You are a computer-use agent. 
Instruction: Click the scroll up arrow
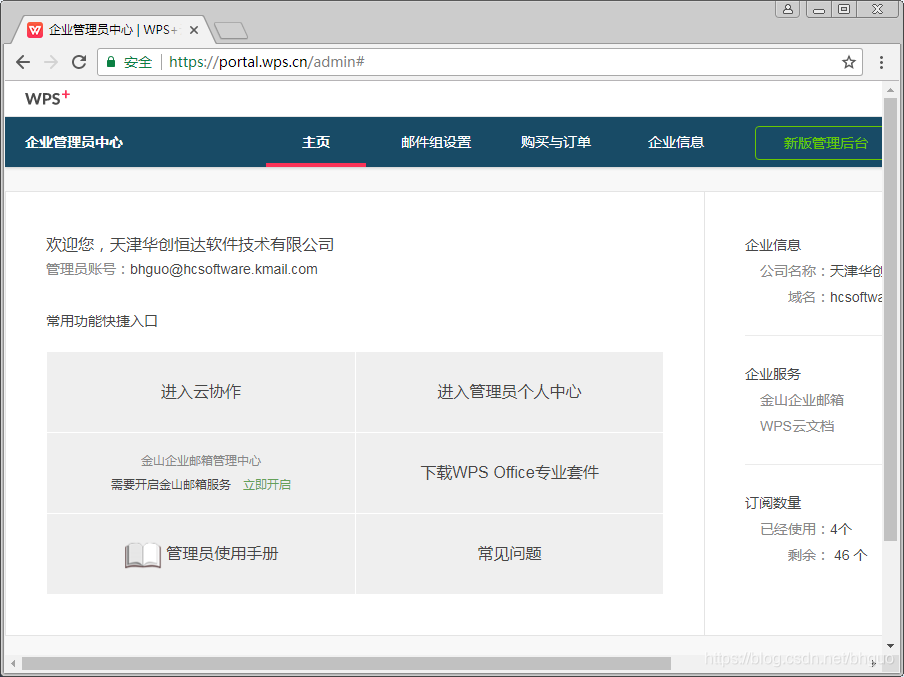(x=890, y=91)
